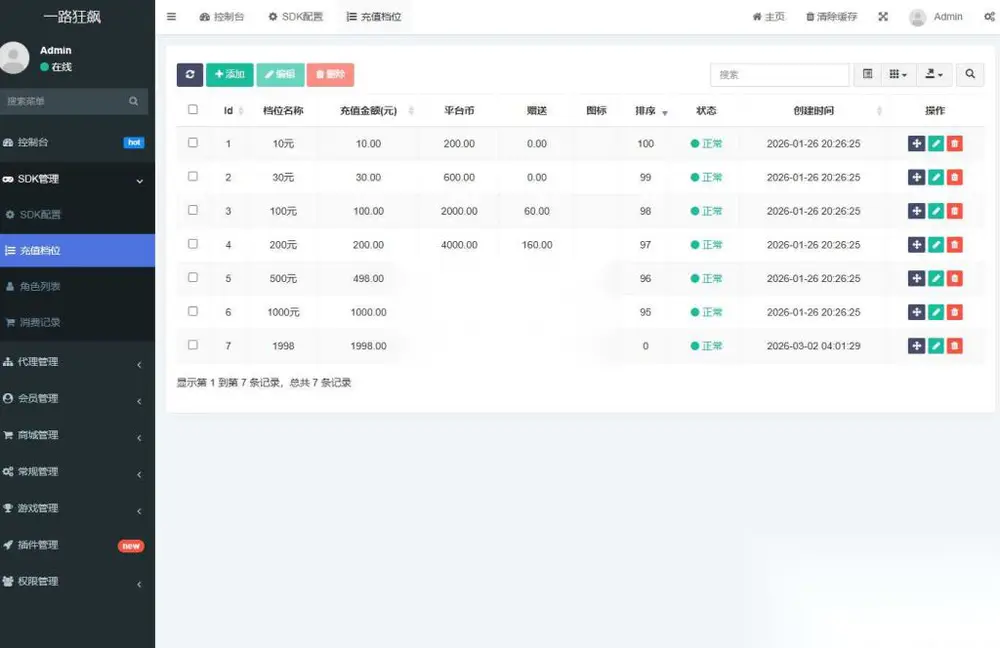Click the drag-sort icon for row 30元
The height and width of the screenshot is (648, 1000).
916,177
